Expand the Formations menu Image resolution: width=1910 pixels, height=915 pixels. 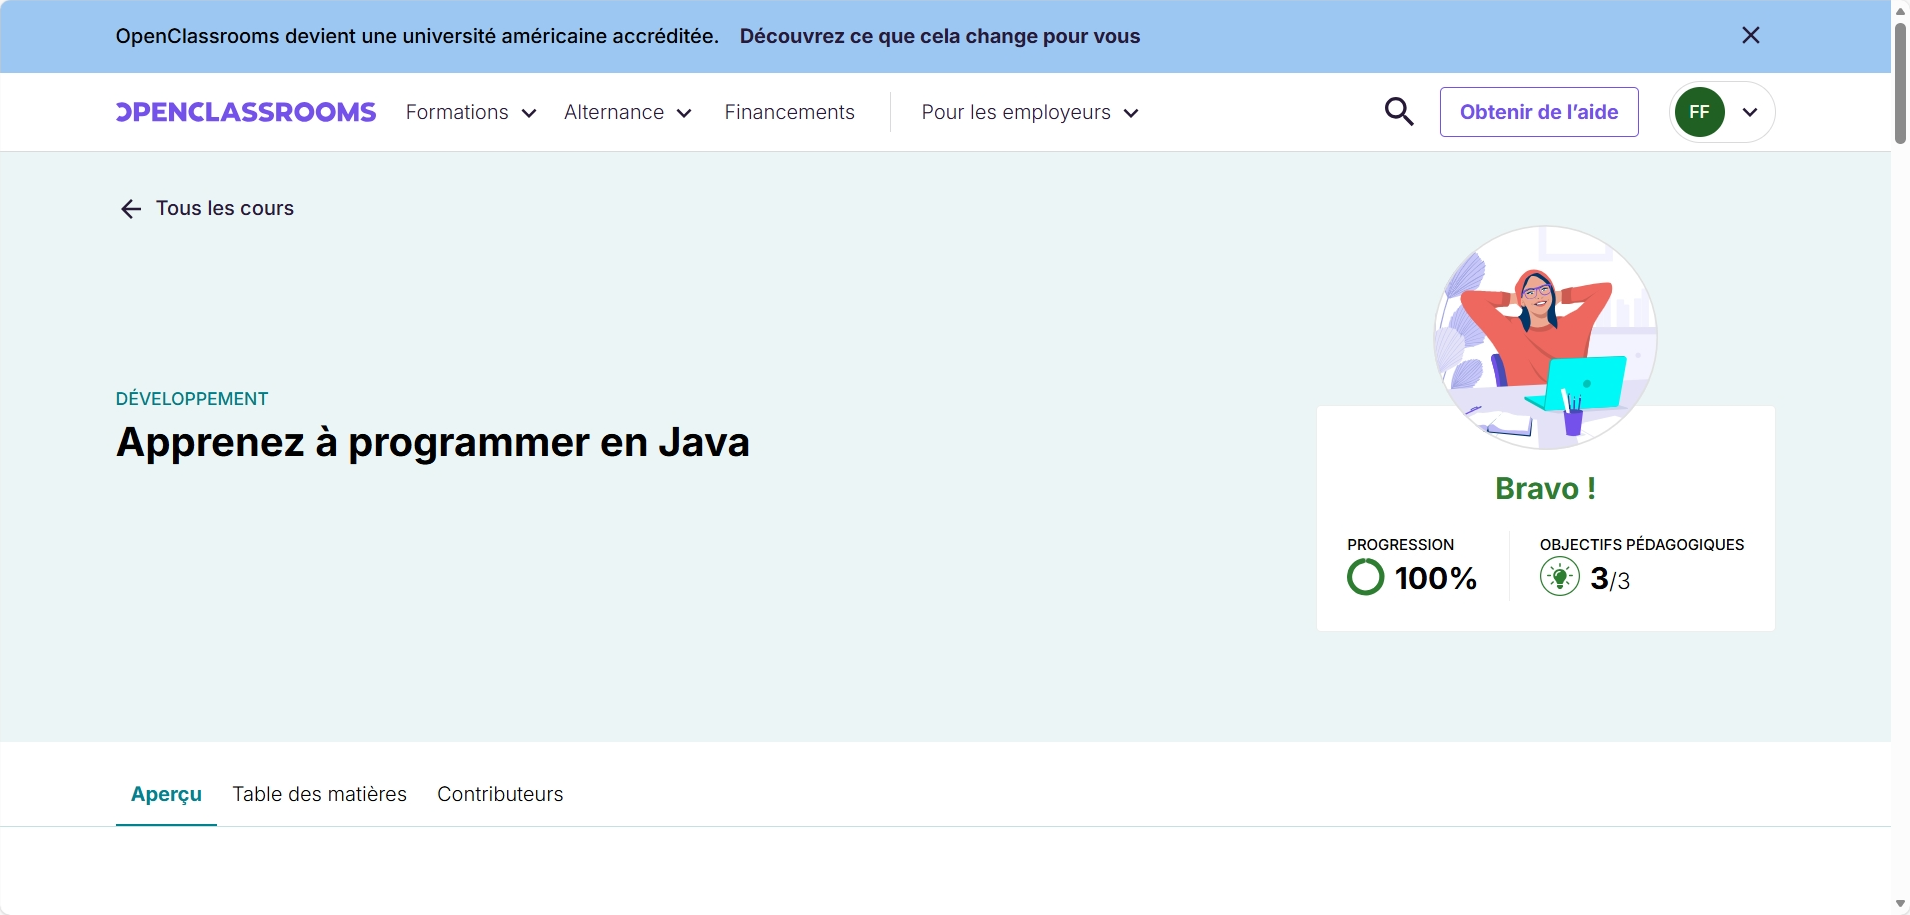coord(471,112)
